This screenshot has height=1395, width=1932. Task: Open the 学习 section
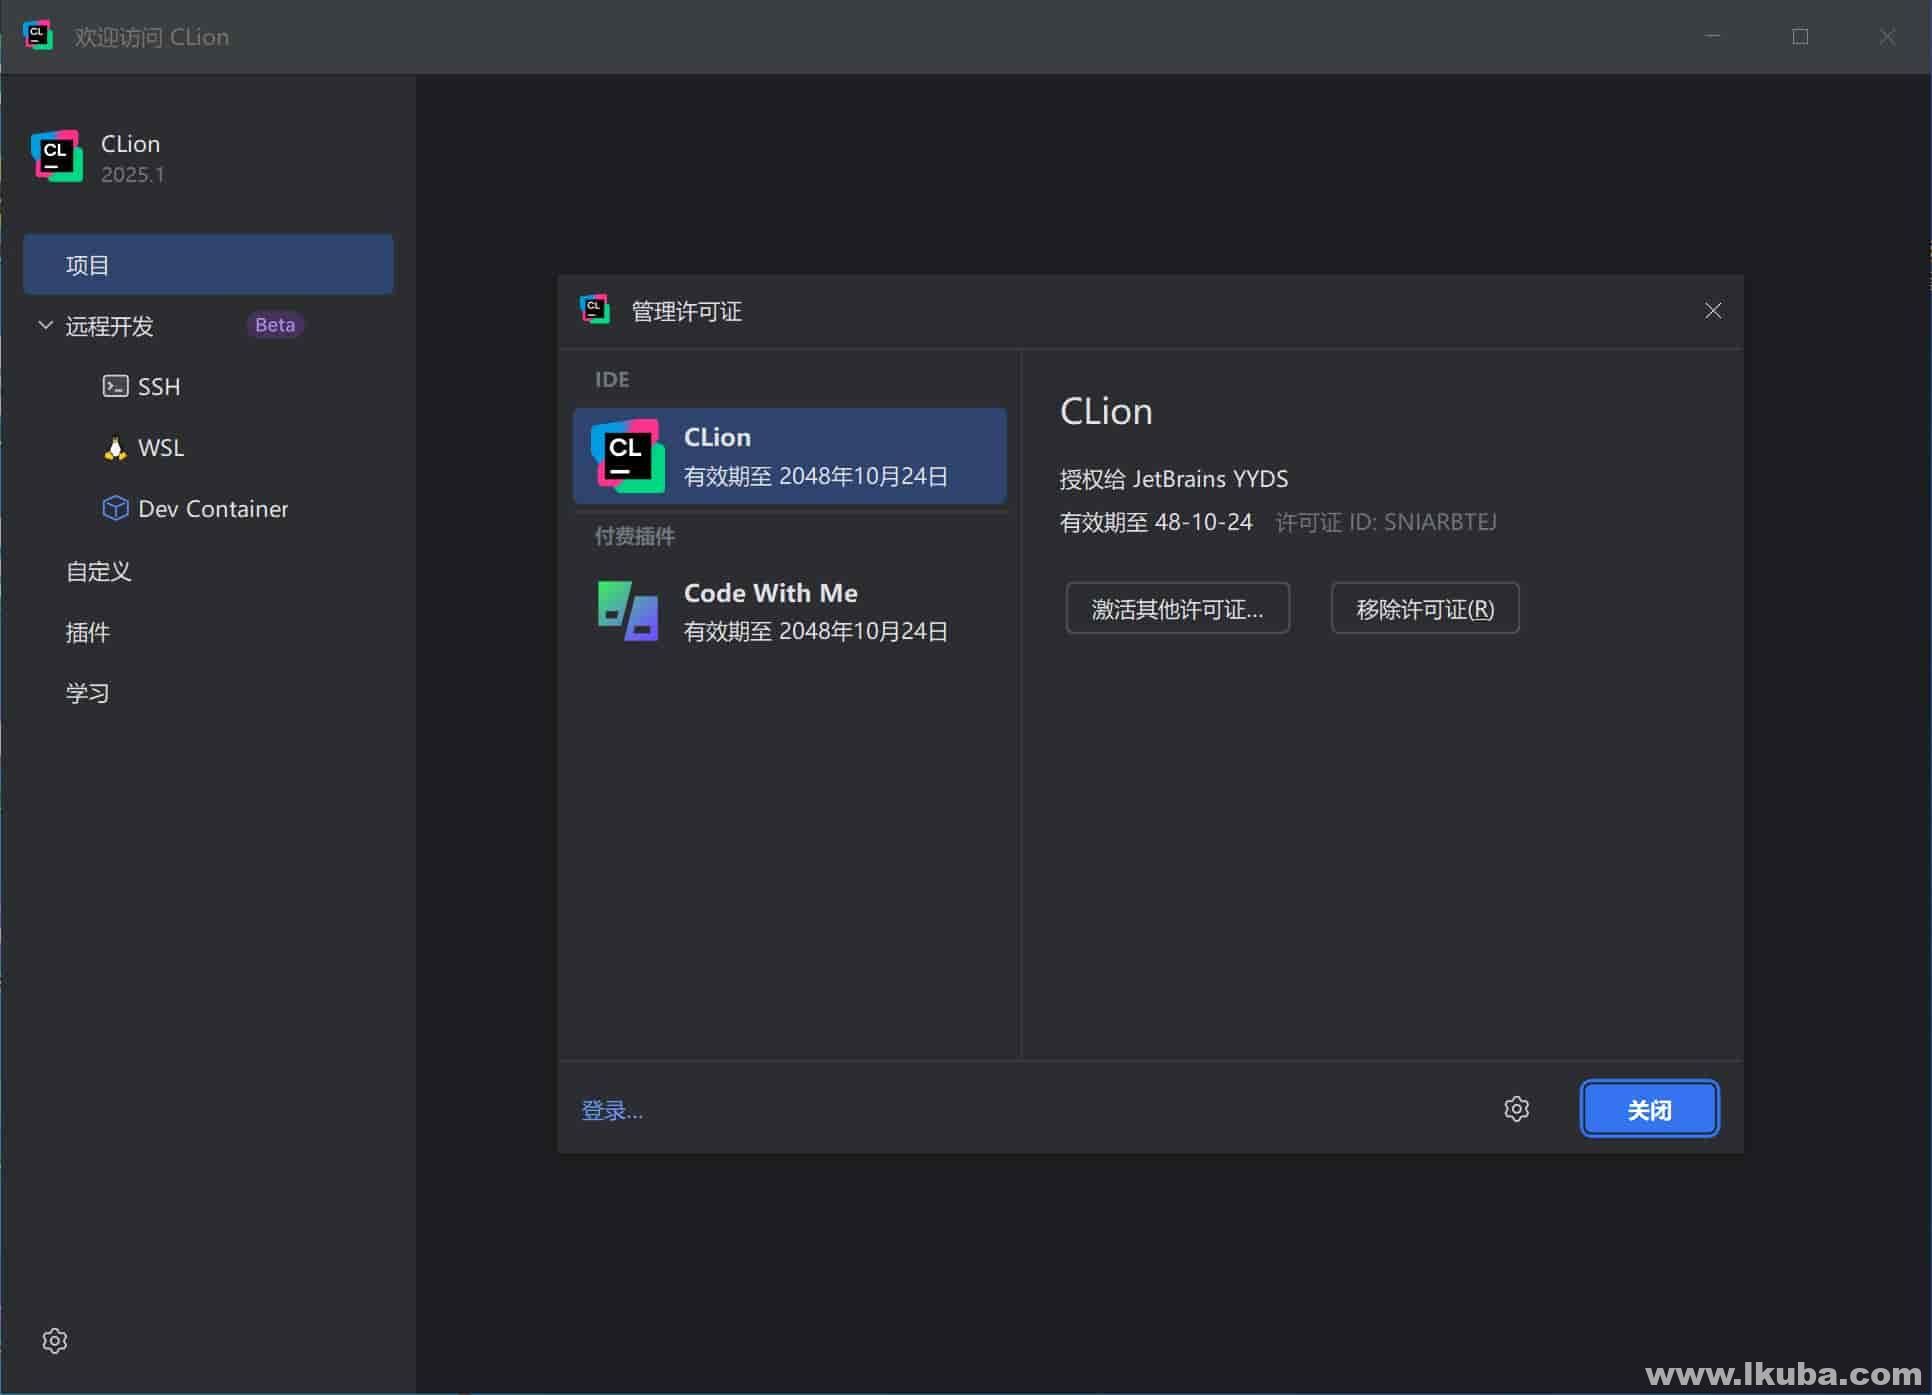[x=87, y=693]
